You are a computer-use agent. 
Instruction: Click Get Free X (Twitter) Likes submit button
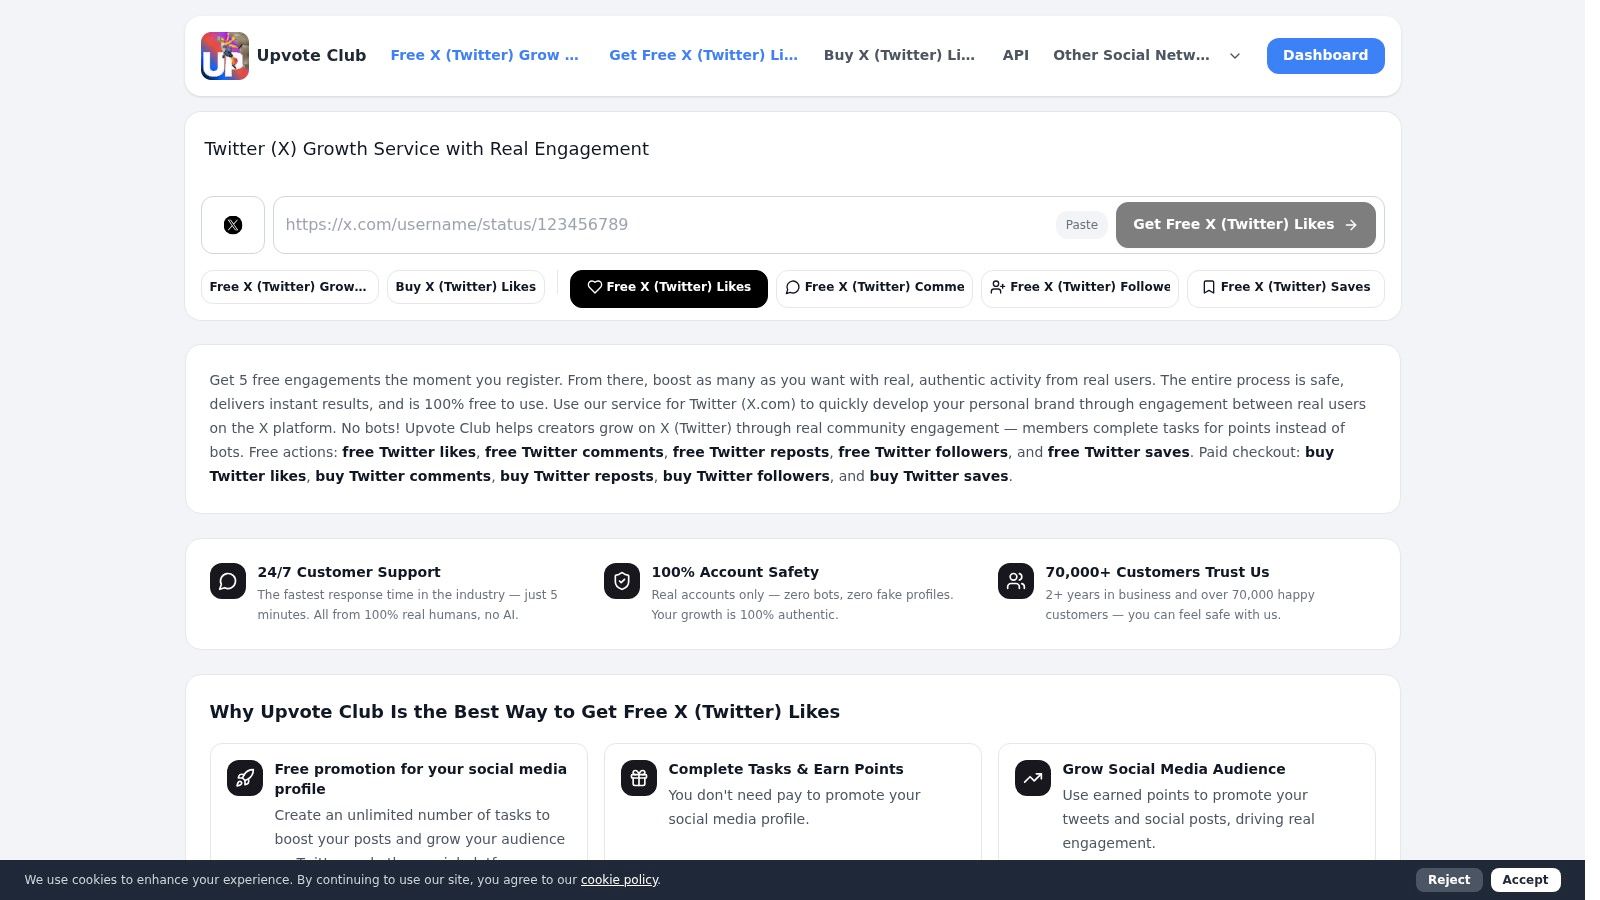pyautogui.click(x=1246, y=225)
